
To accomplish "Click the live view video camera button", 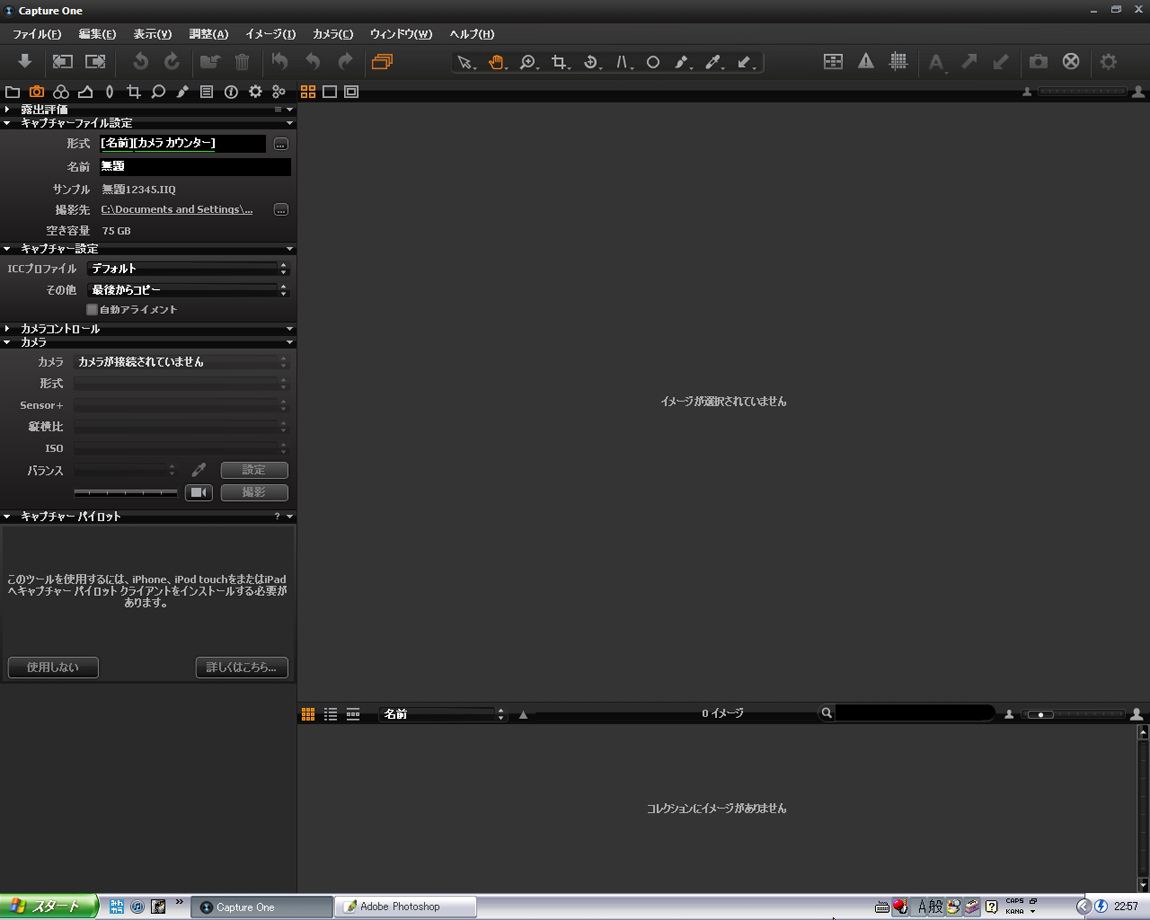I will [199, 492].
